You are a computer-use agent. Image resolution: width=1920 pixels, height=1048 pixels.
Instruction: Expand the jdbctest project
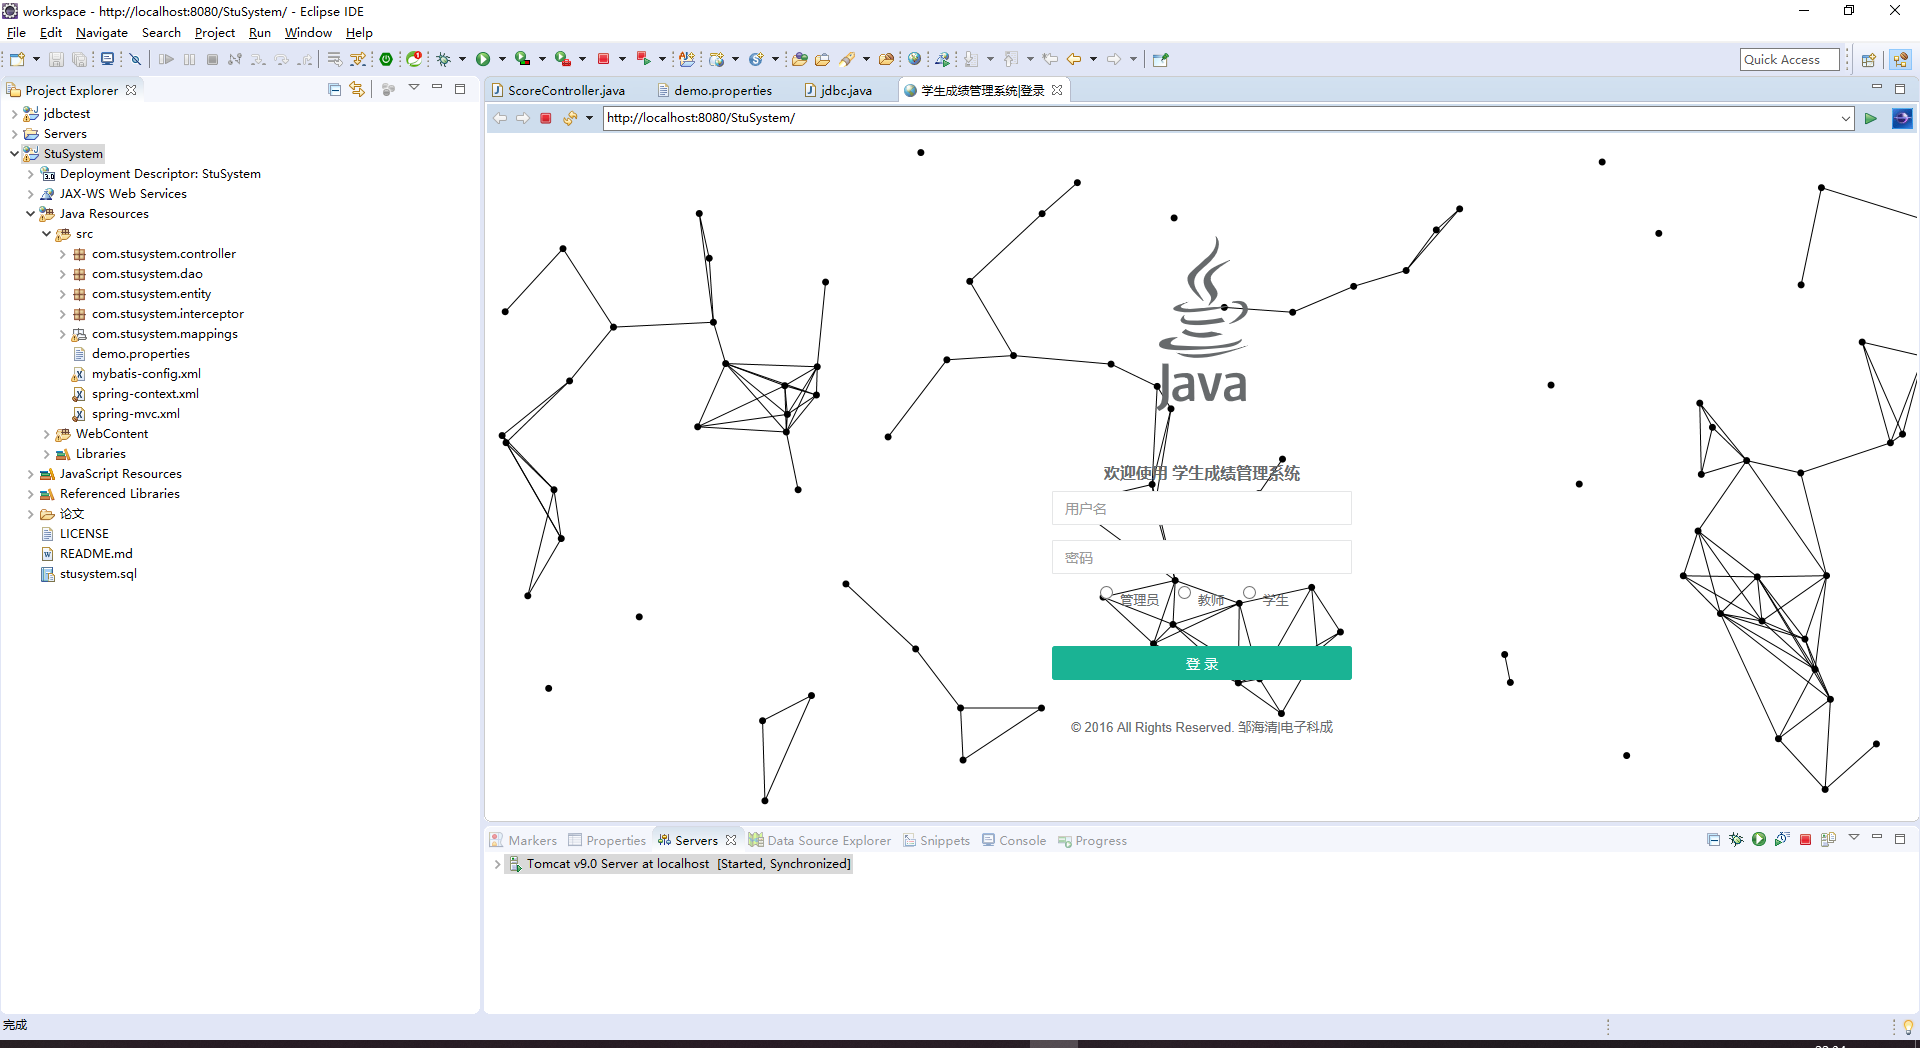(x=14, y=113)
